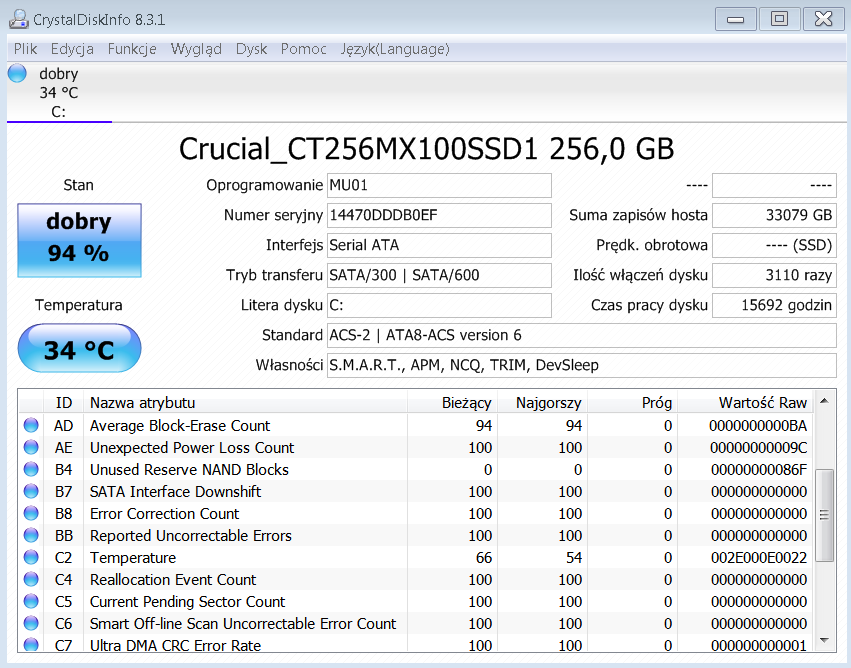The height and width of the screenshot is (668, 851).
Task: Click the status orb in the Temperature attribute row
Action: [31, 557]
